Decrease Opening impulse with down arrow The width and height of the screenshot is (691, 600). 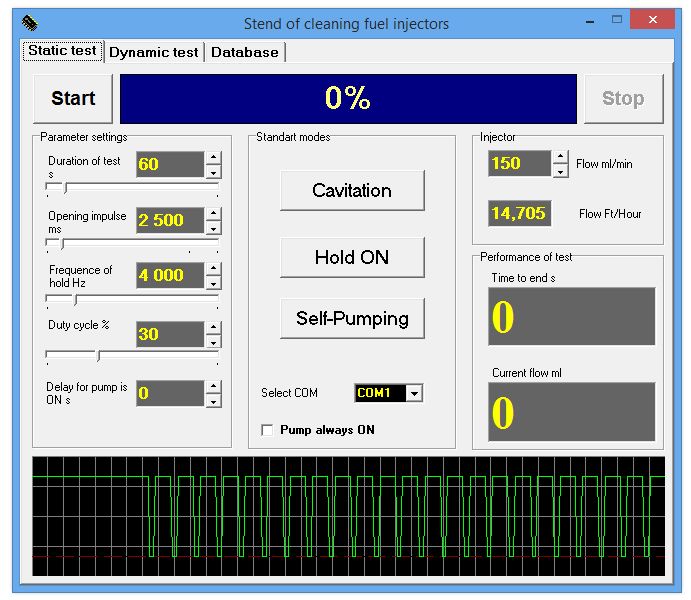coord(213,227)
